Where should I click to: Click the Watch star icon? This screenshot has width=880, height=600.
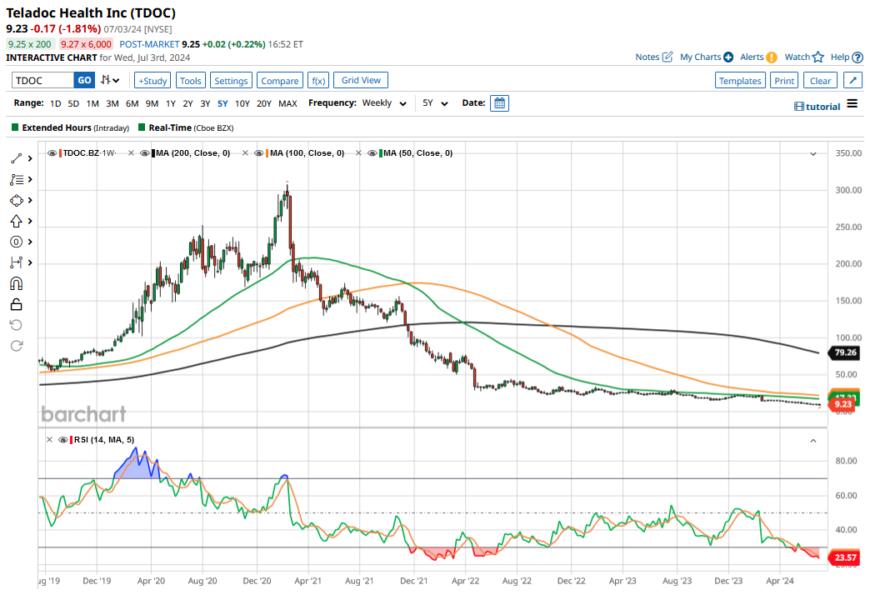click(818, 57)
